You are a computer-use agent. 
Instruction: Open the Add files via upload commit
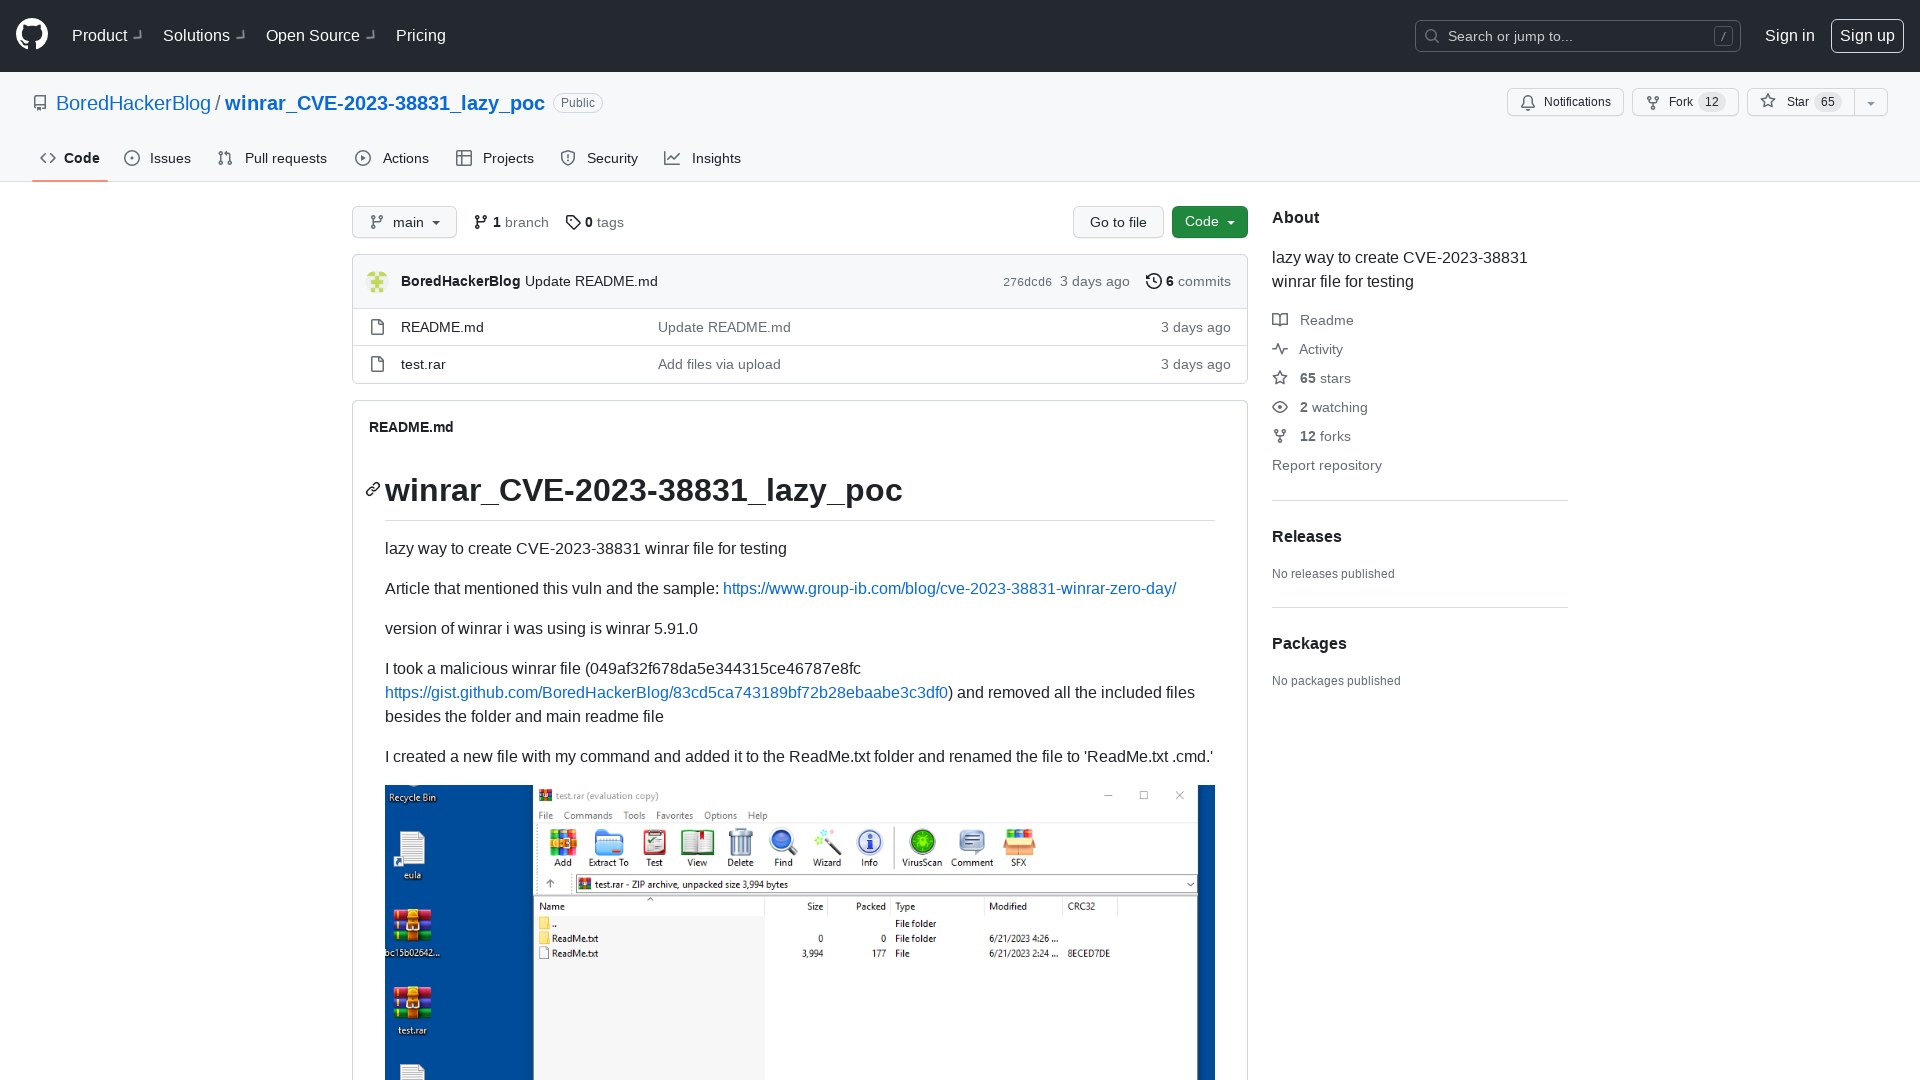719,364
